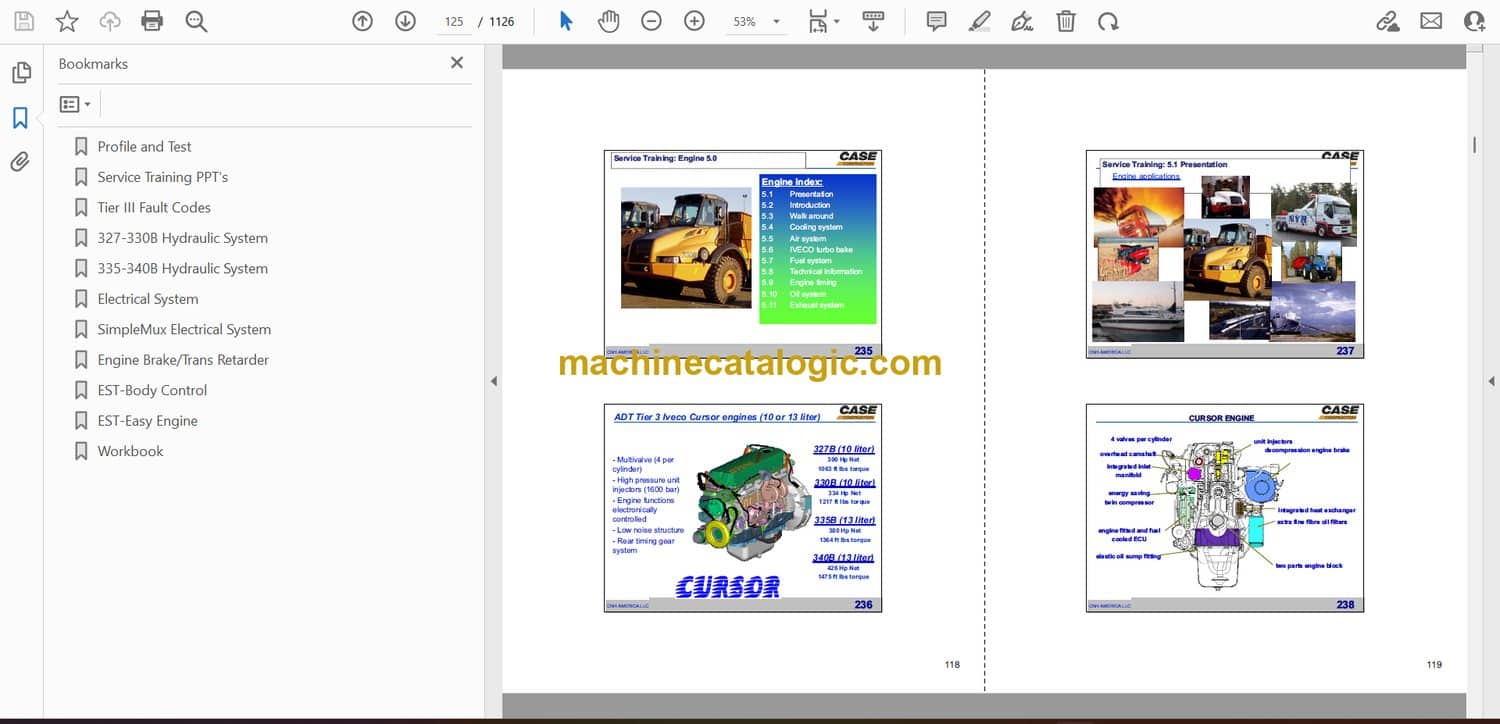Open the Attachments paperclip panel
Viewport: 1500px width, 724px height.
pyautogui.click(x=20, y=161)
